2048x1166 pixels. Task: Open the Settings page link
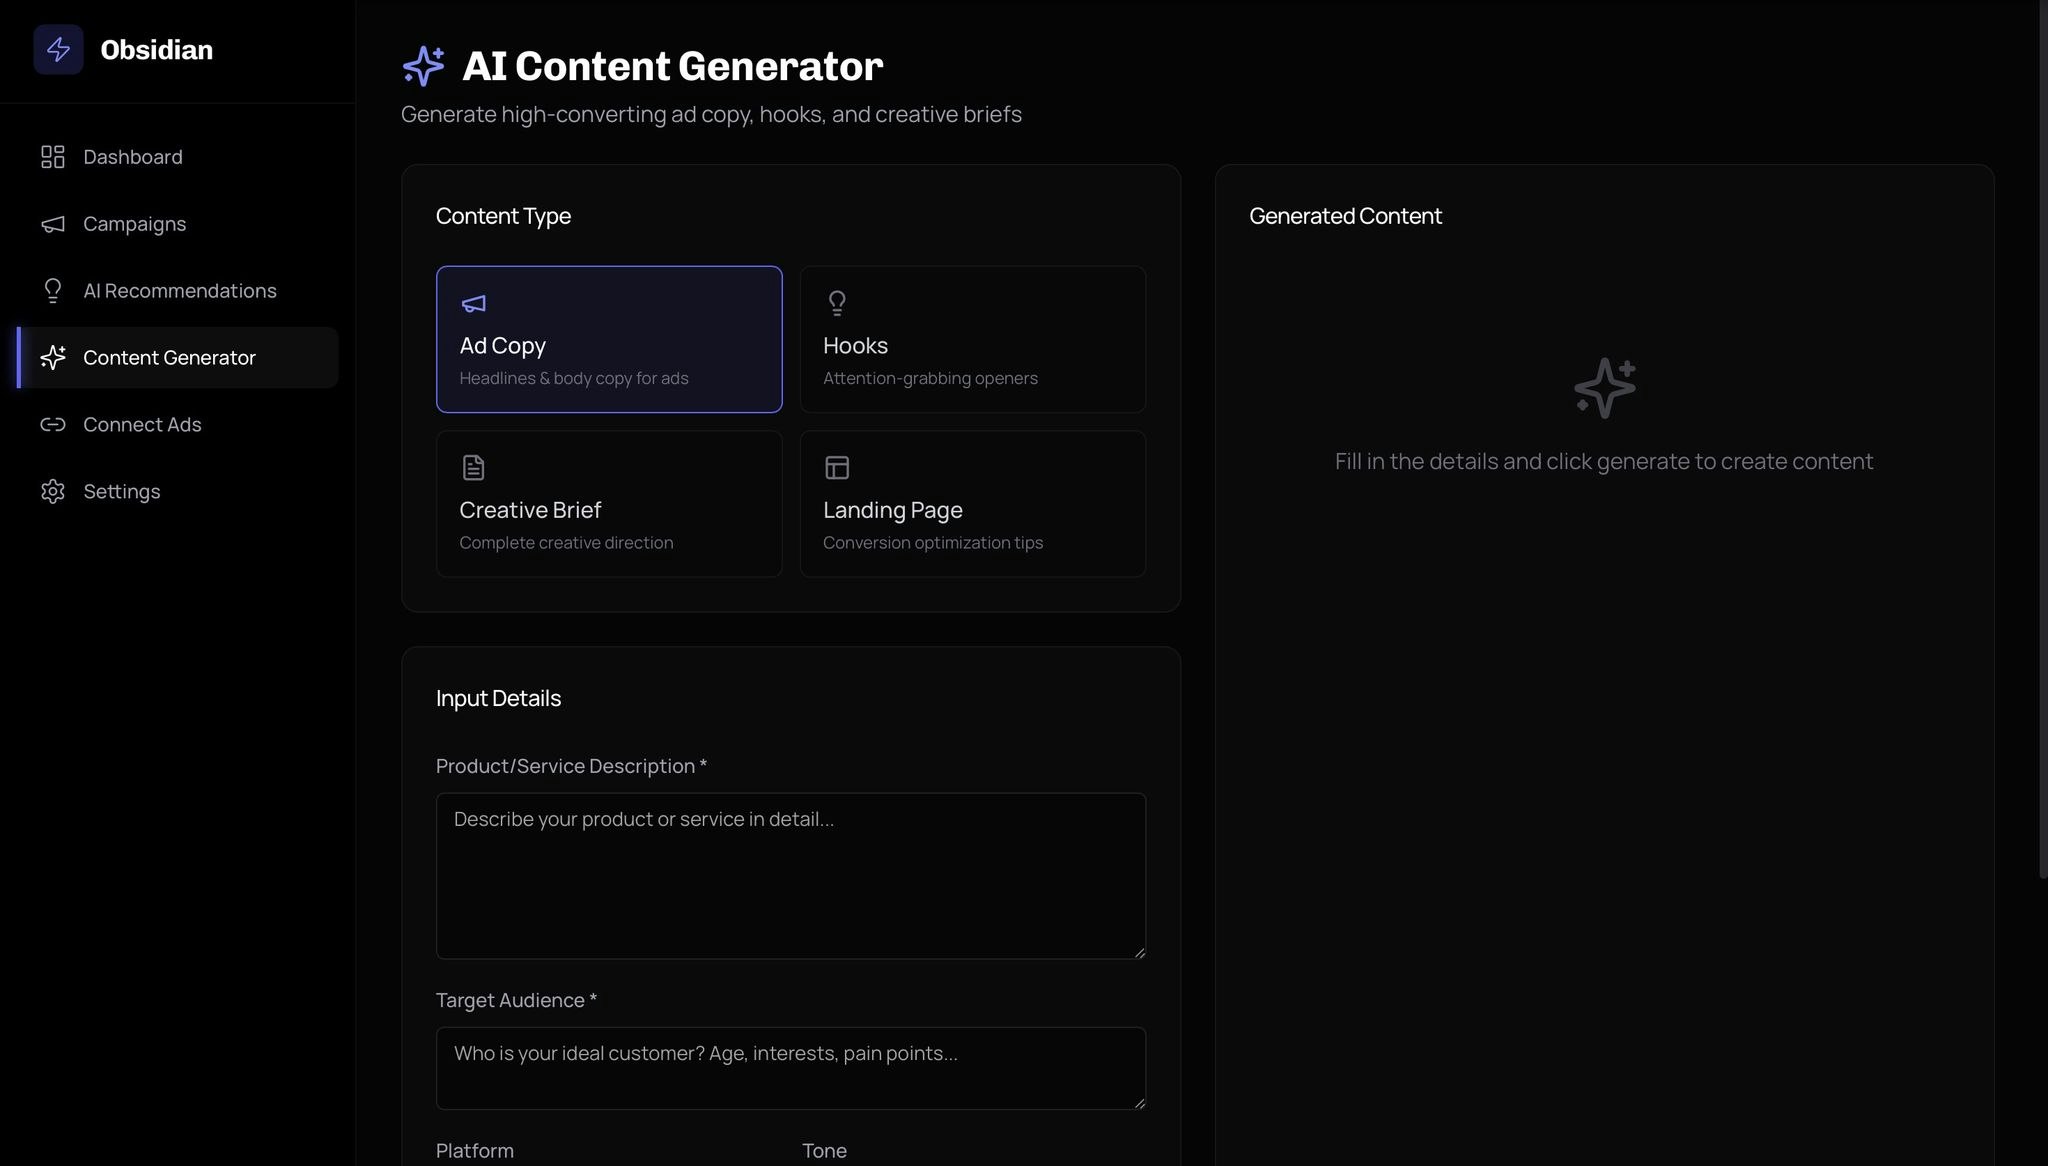click(x=122, y=492)
